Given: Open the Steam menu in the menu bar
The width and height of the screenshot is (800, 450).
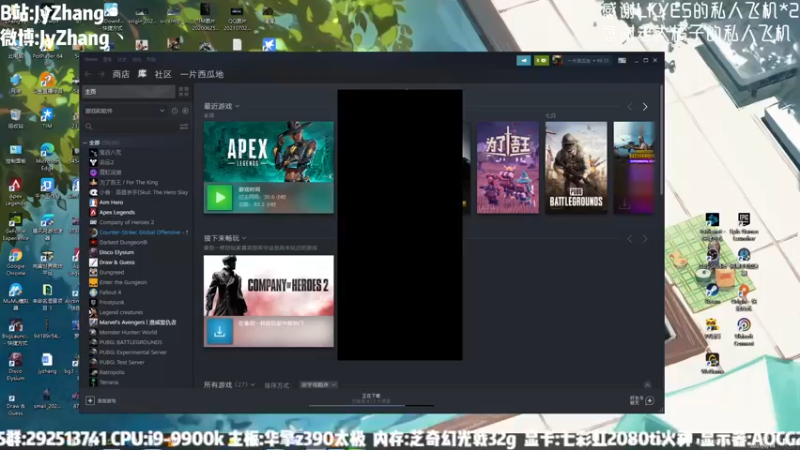Looking at the screenshot, I should coord(91,60).
